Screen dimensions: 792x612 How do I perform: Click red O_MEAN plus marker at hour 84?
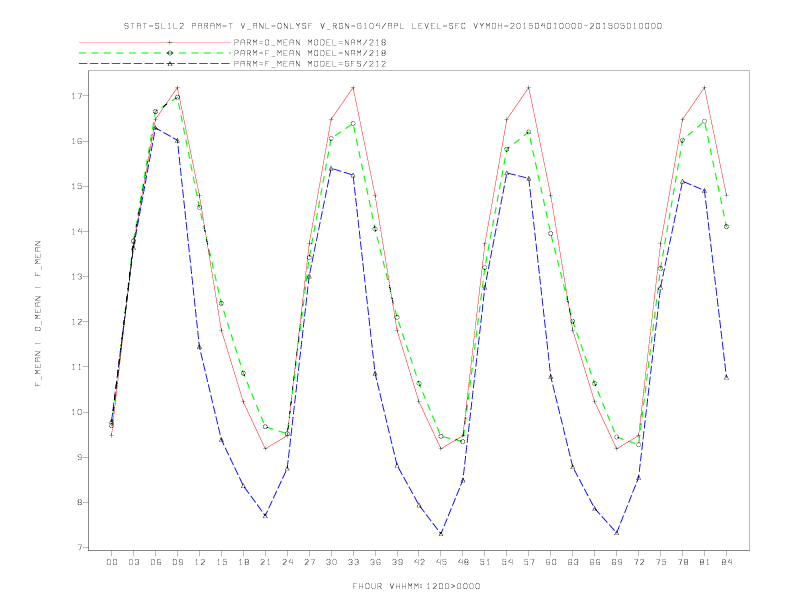coord(726,195)
